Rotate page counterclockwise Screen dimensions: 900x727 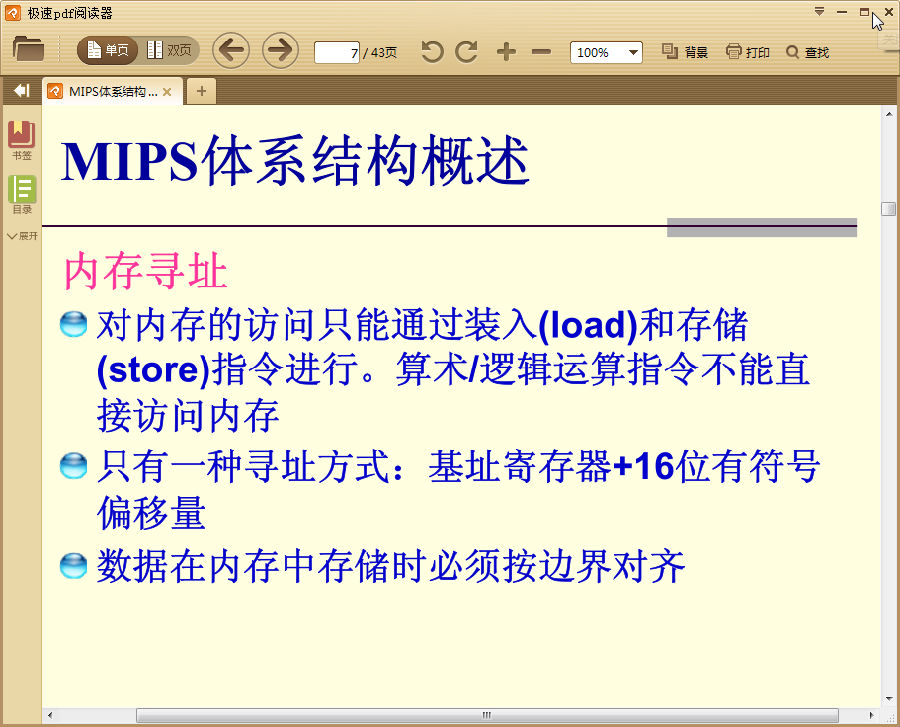[432, 52]
